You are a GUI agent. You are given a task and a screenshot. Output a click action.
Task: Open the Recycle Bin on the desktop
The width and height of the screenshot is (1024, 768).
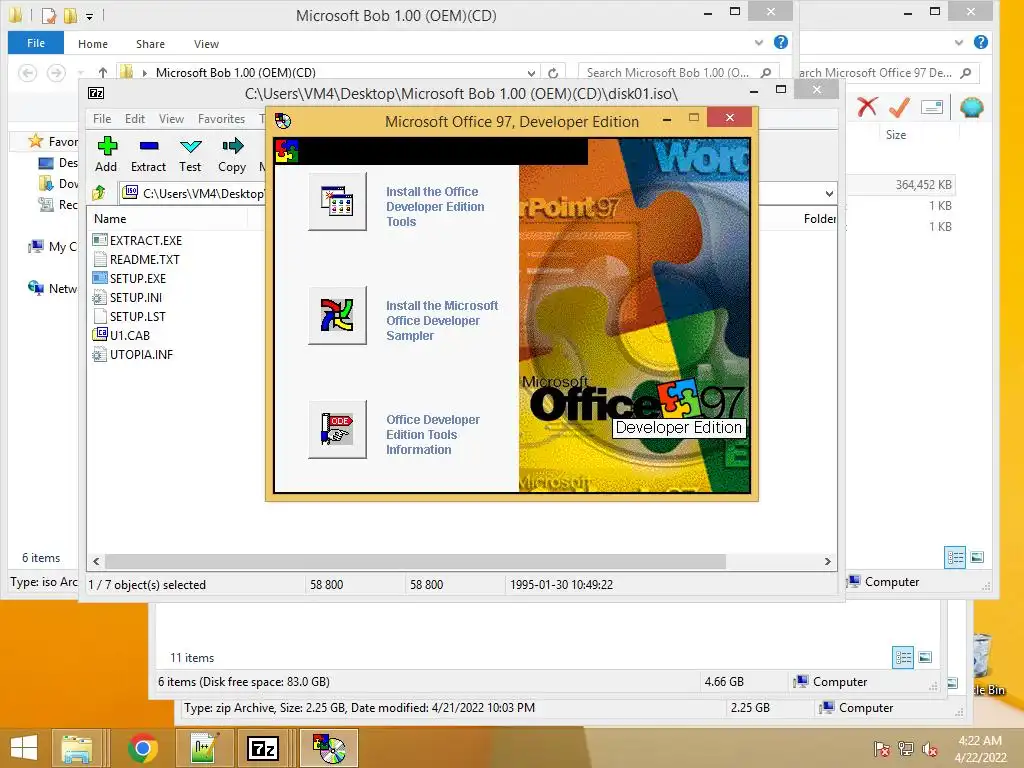tap(987, 665)
